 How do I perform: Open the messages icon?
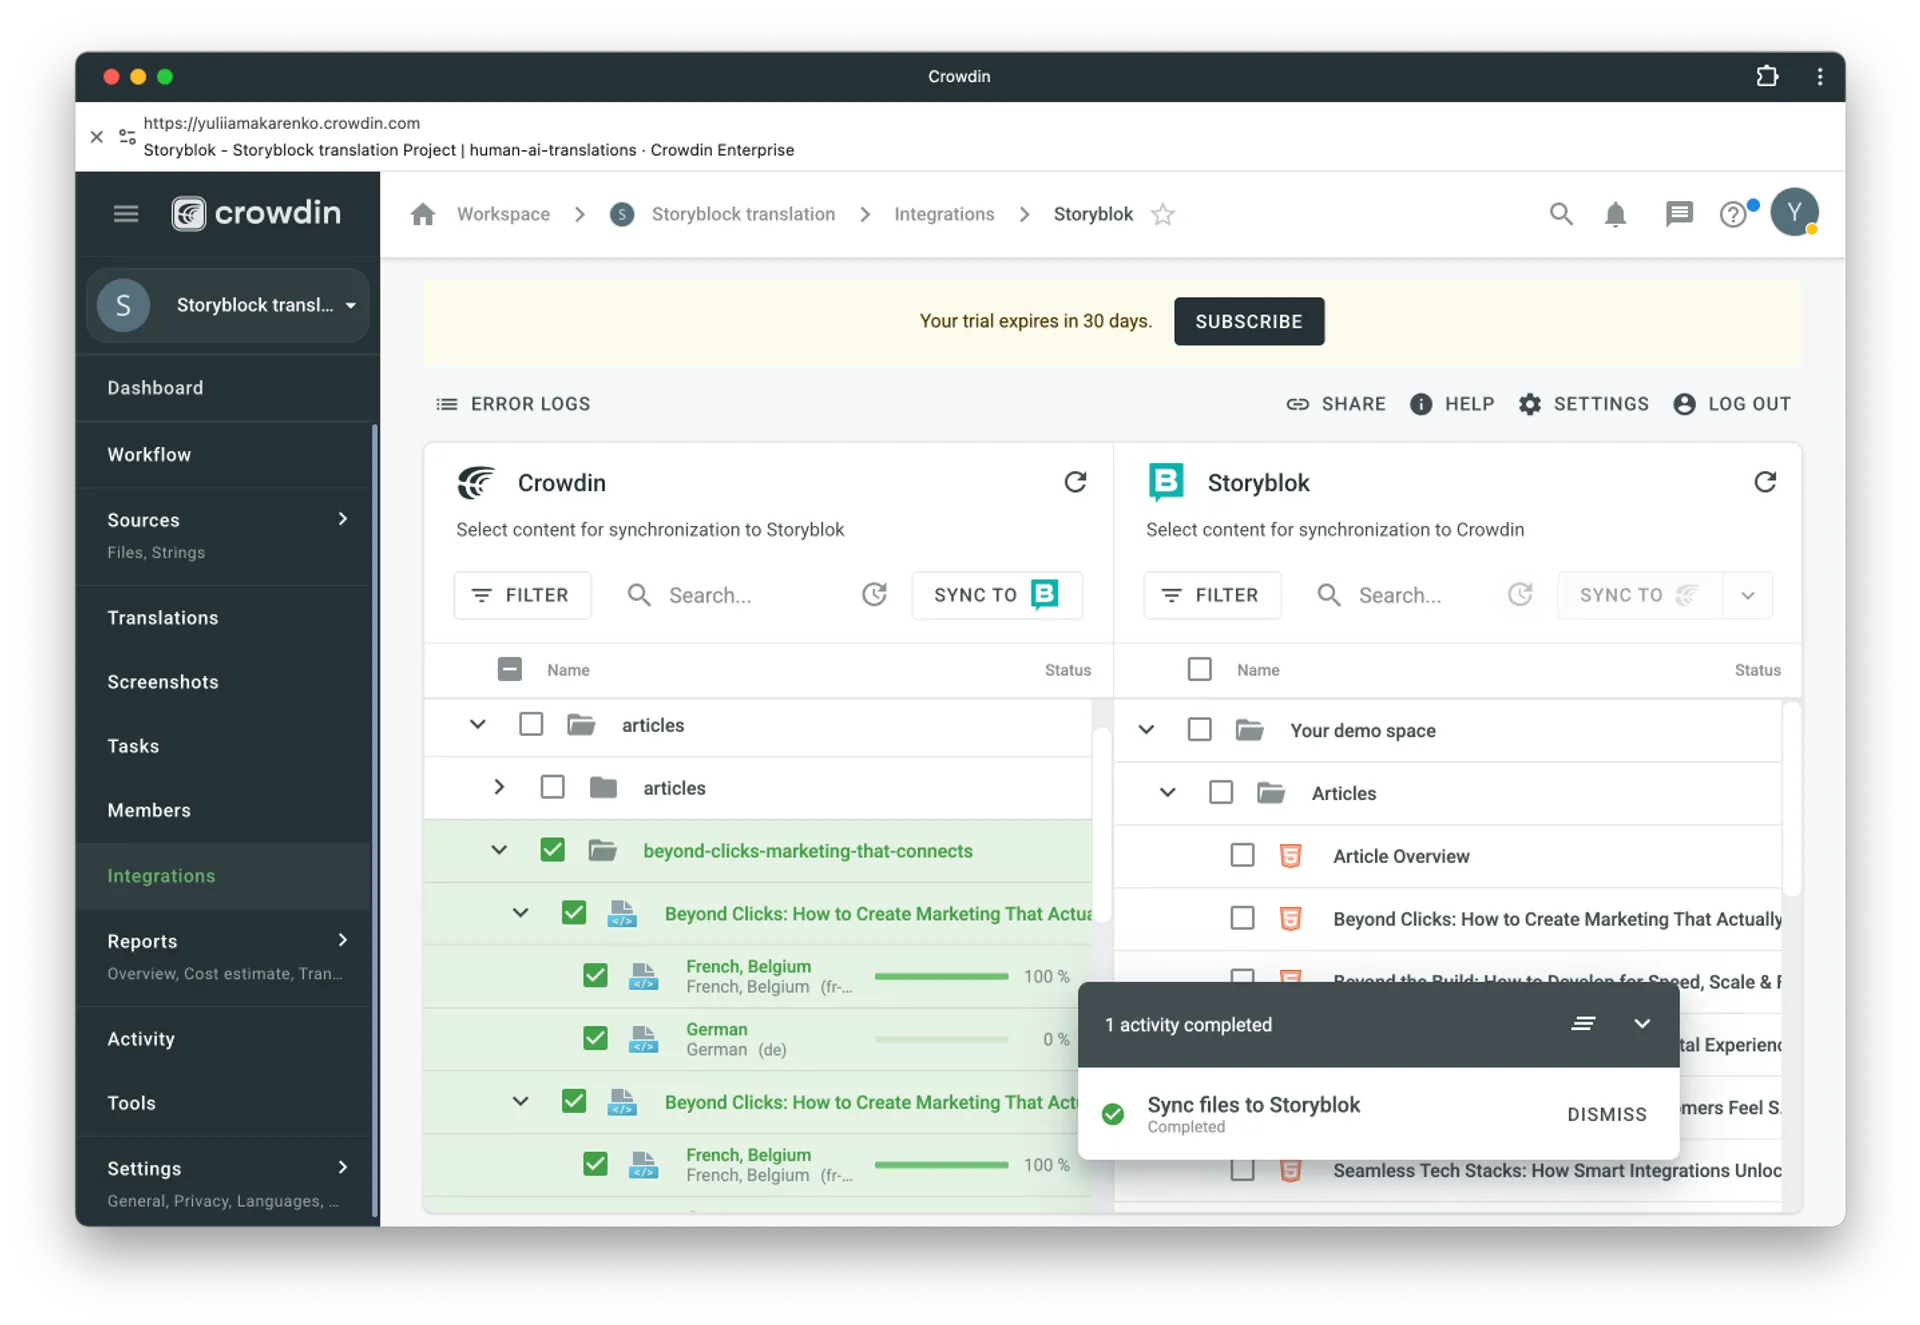(x=1678, y=214)
